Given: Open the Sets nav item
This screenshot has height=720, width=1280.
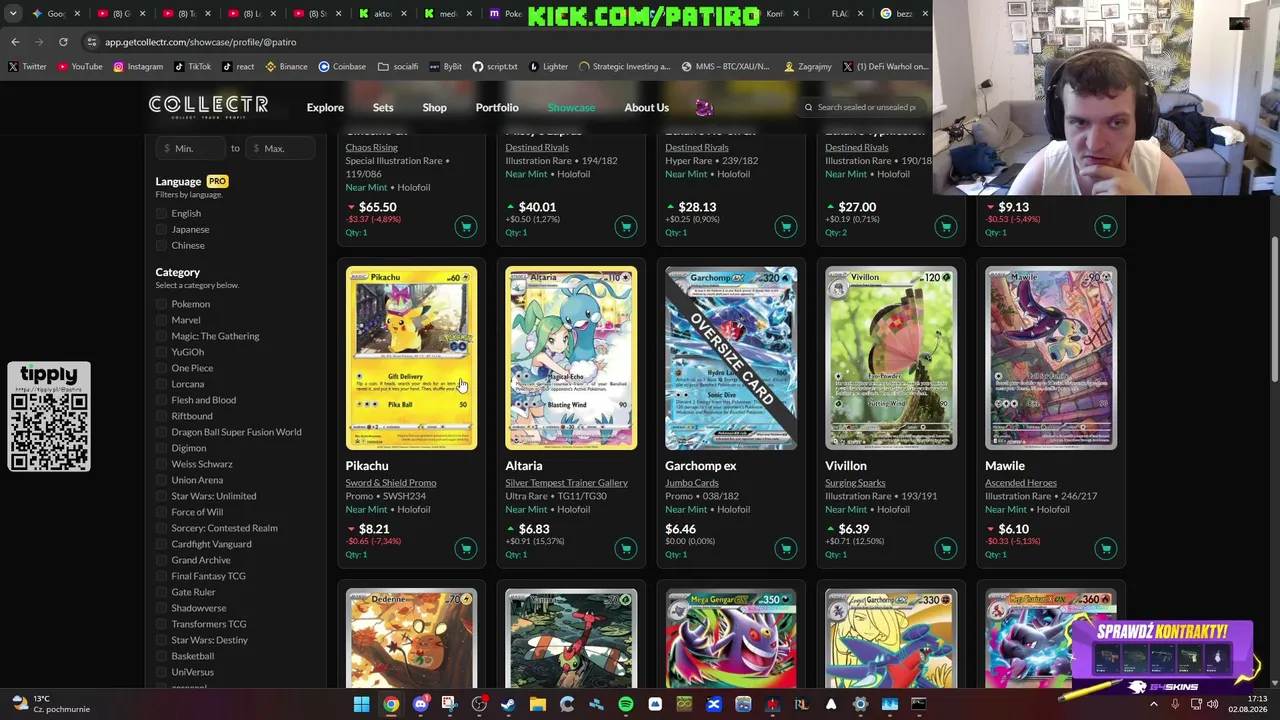Looking at the screenshot, I should (x=383, y=107).
